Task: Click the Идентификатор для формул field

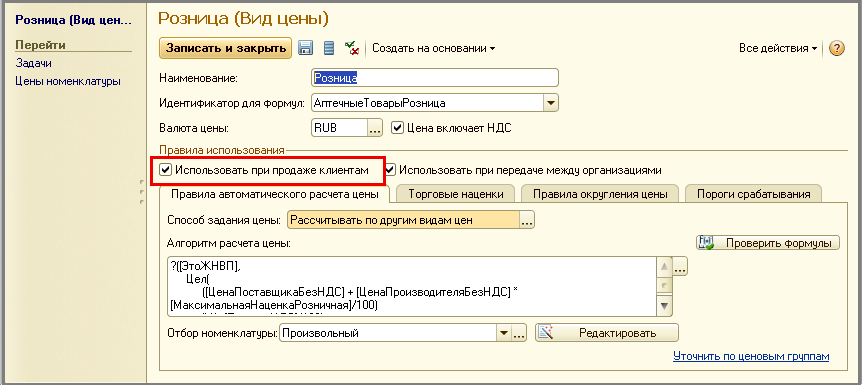Action: pyautogui.click(x=427, y=103)
